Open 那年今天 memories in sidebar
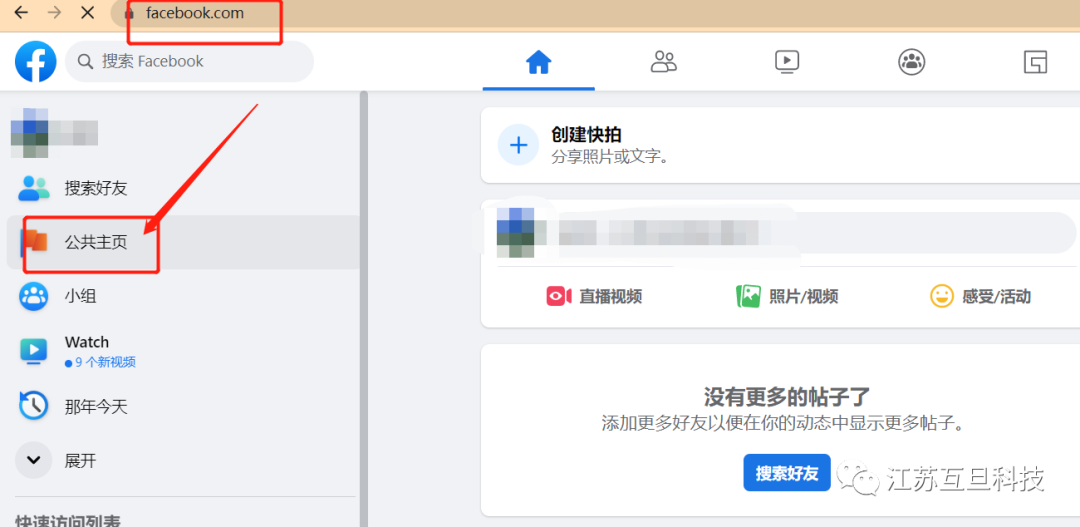The height and width of the screenshot is (527, 1080). click(x=96, y=406)
